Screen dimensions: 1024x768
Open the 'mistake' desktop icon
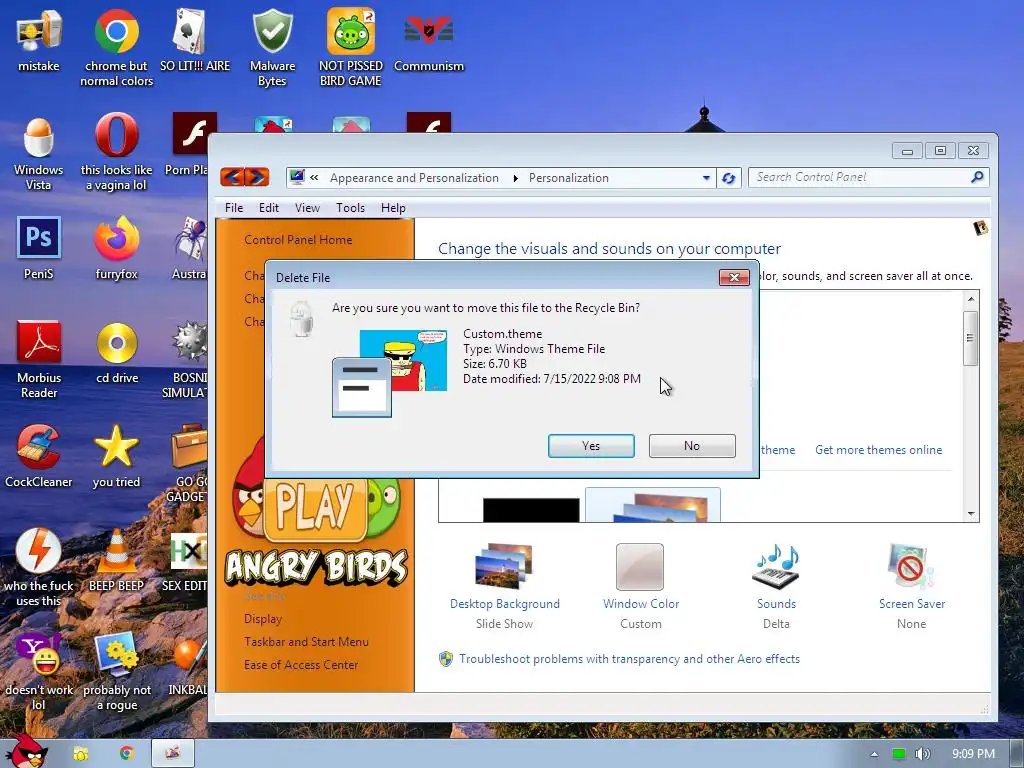coord(39,39)
